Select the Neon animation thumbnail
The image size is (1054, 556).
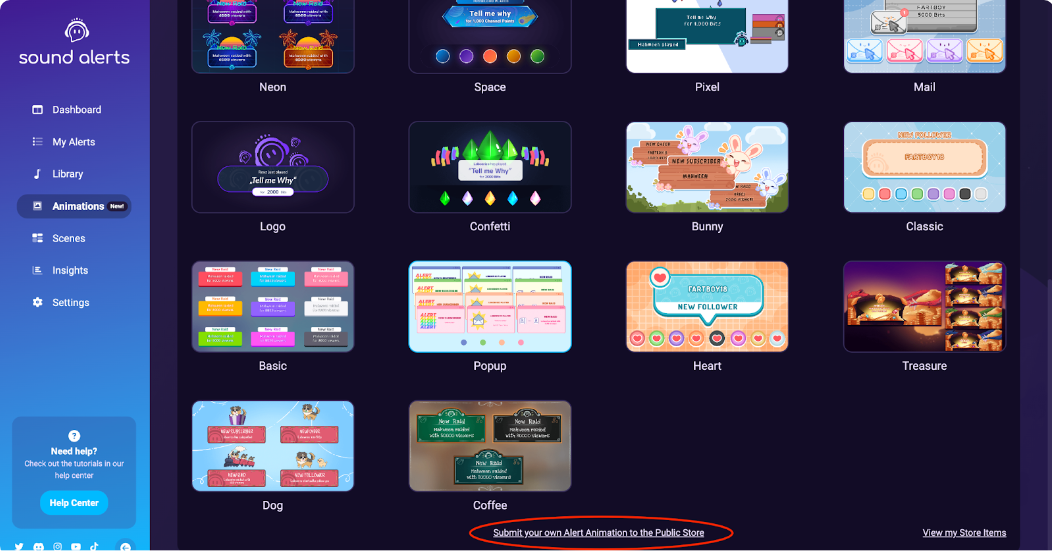tap(273, 36)
